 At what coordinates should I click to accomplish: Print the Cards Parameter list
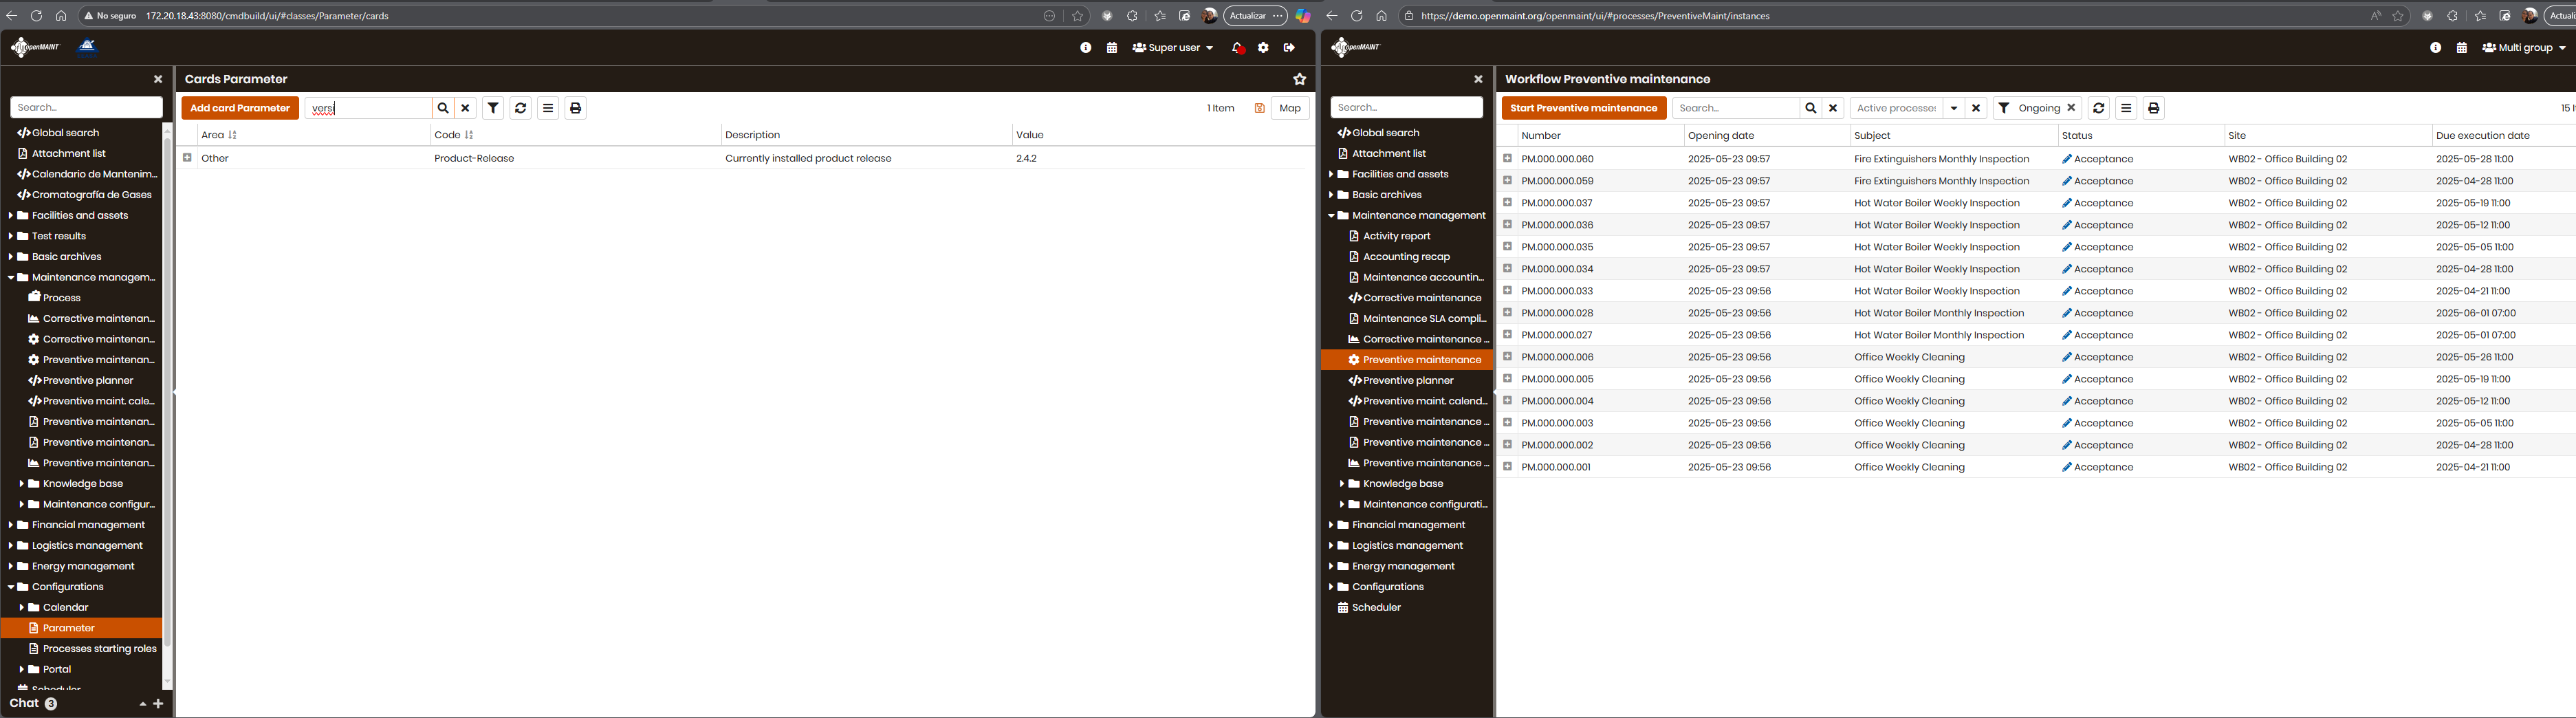coord(575,108)
